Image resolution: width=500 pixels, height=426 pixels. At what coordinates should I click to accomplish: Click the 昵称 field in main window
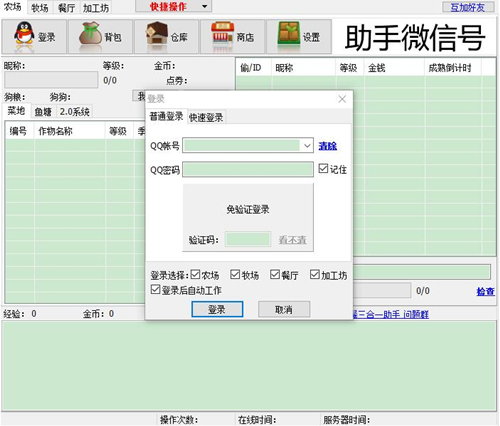pyautogui.click(x=51, y=80)
